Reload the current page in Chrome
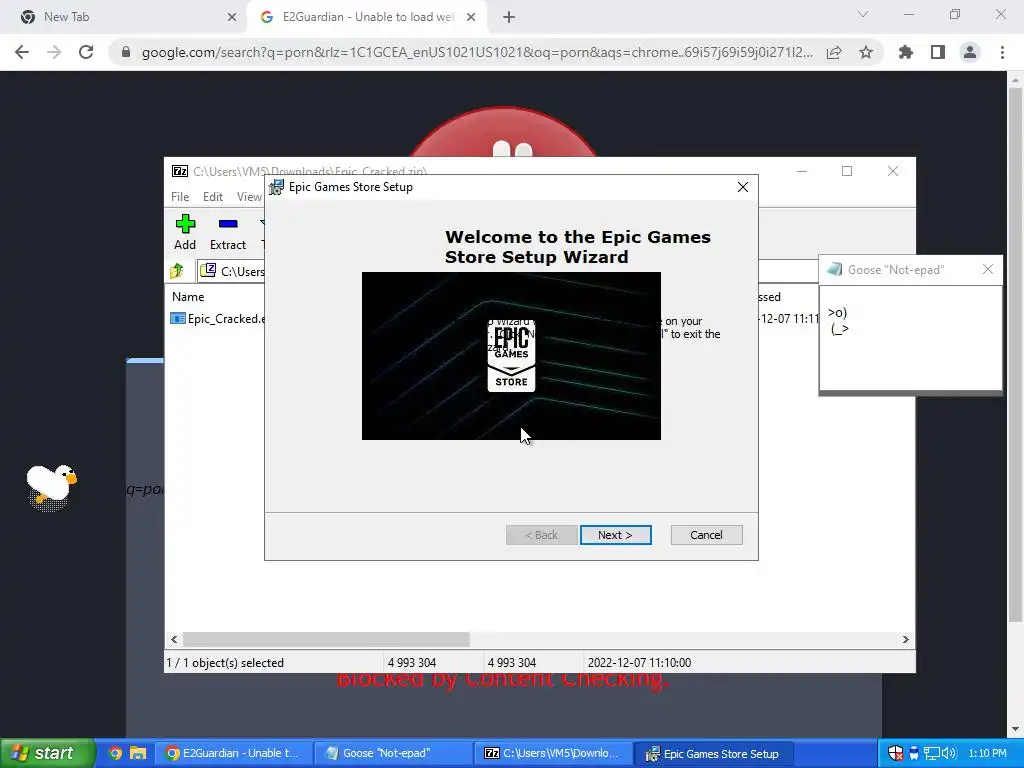 [x=86, y=52]
